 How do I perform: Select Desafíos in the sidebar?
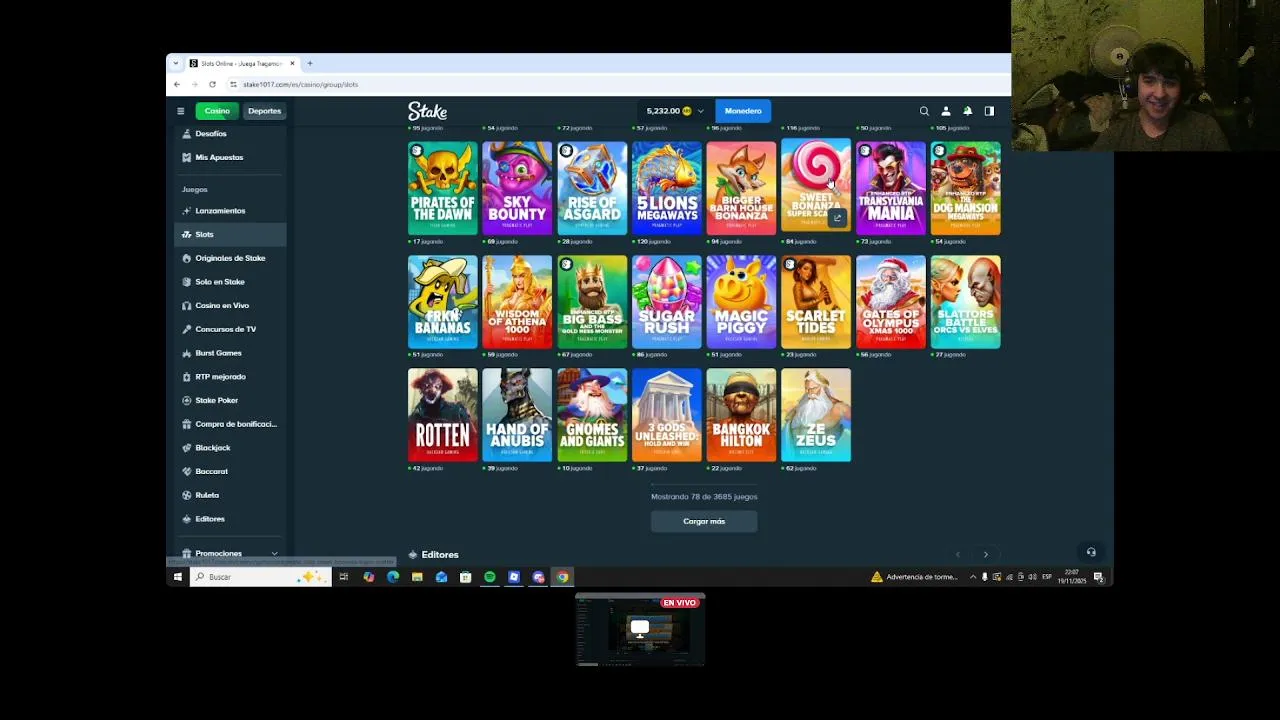(231, 134)
